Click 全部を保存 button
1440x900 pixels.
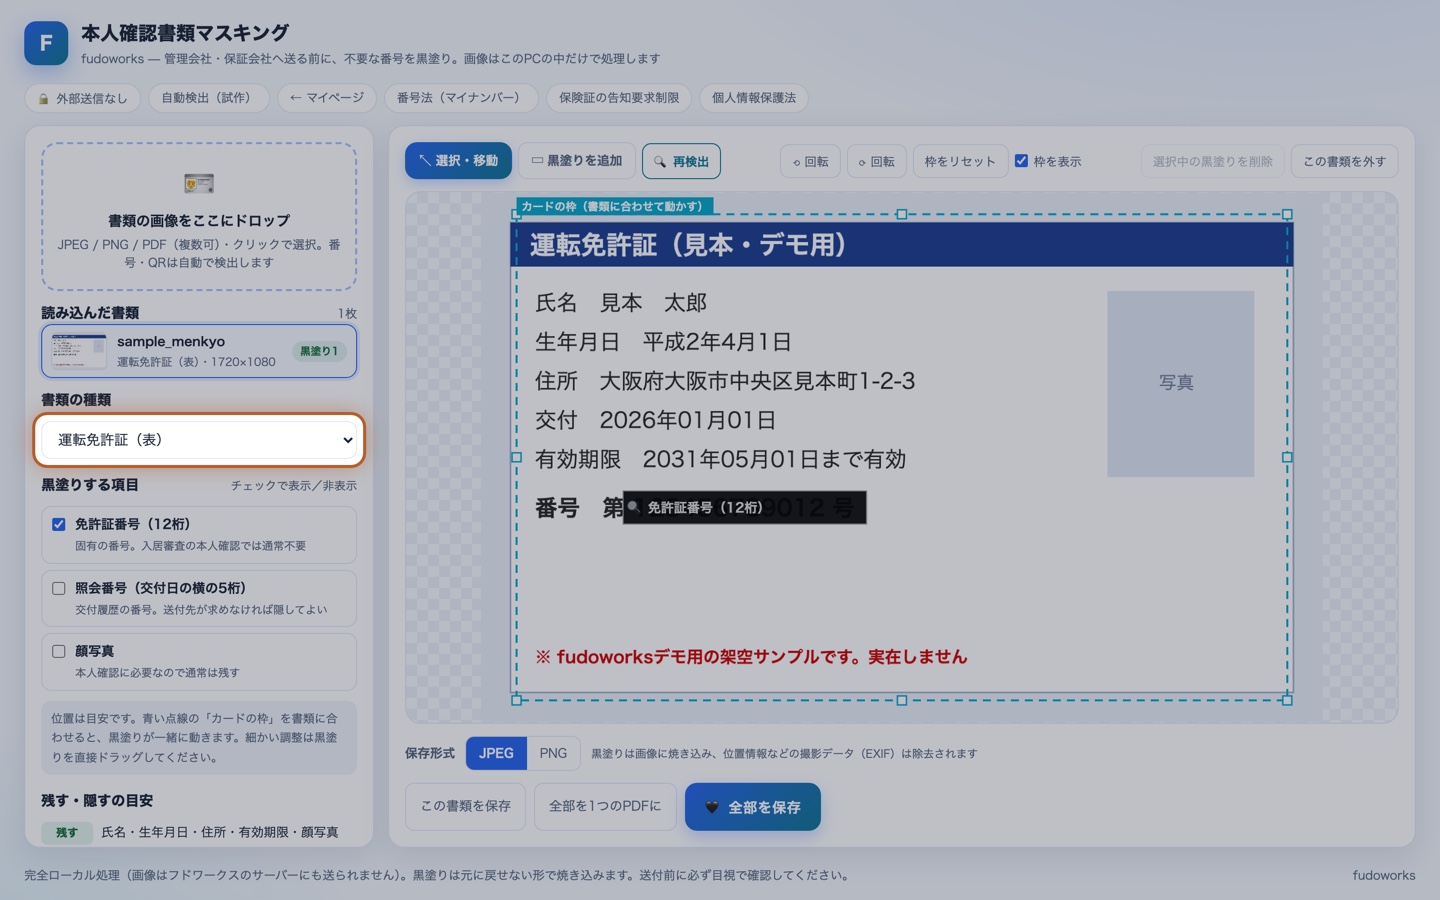coord(753,806)
